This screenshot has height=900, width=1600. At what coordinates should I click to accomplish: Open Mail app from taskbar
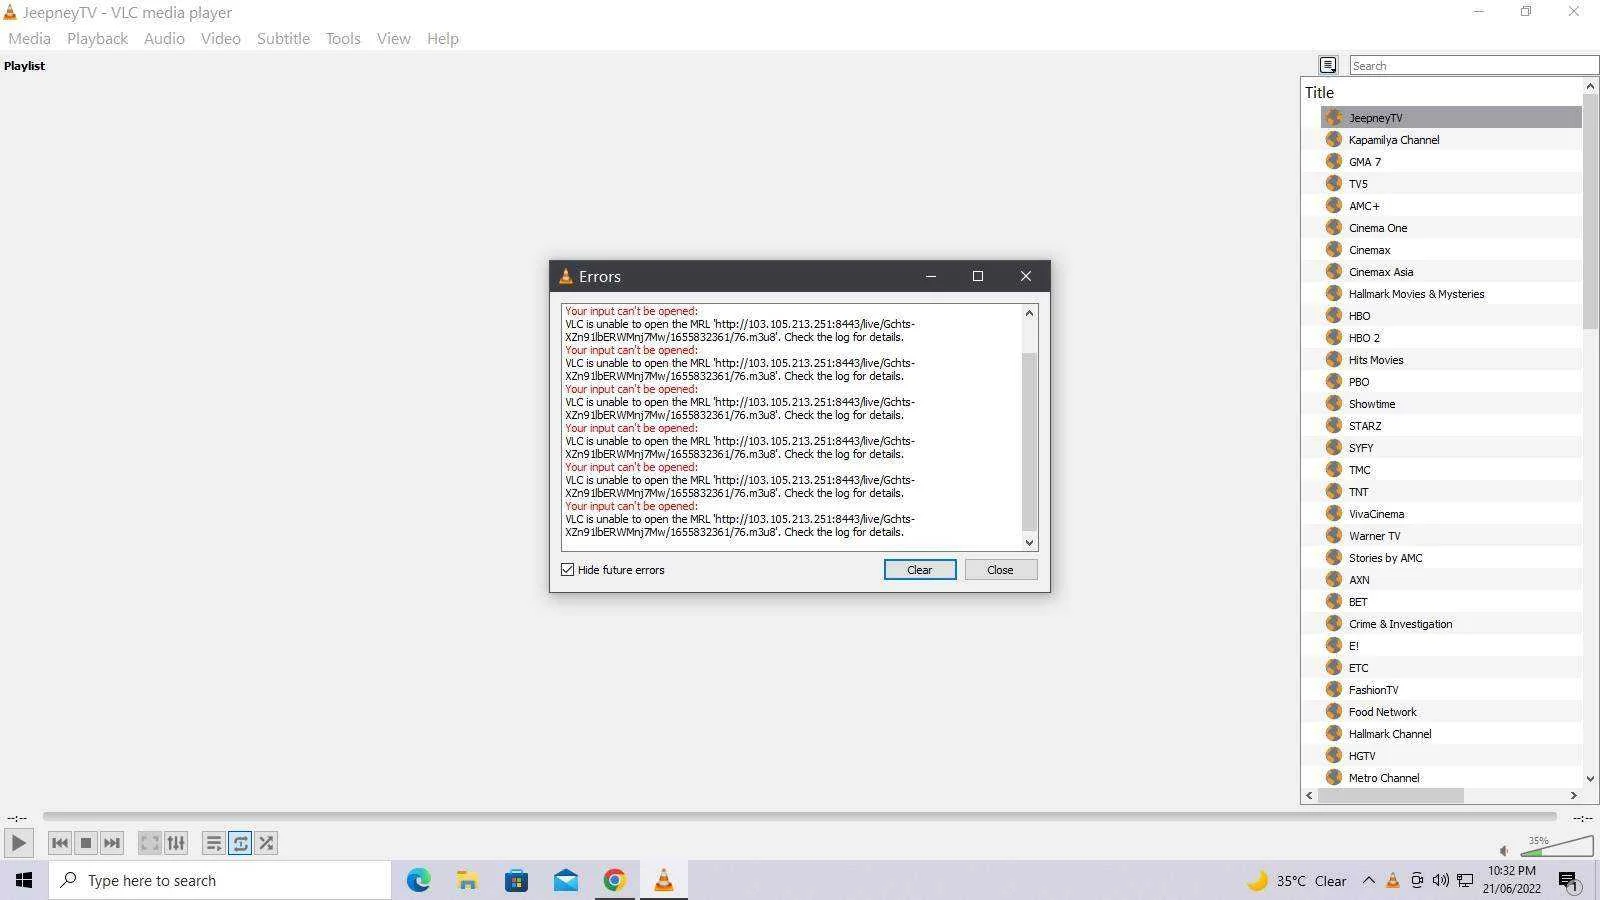click(x=565, y=880)
